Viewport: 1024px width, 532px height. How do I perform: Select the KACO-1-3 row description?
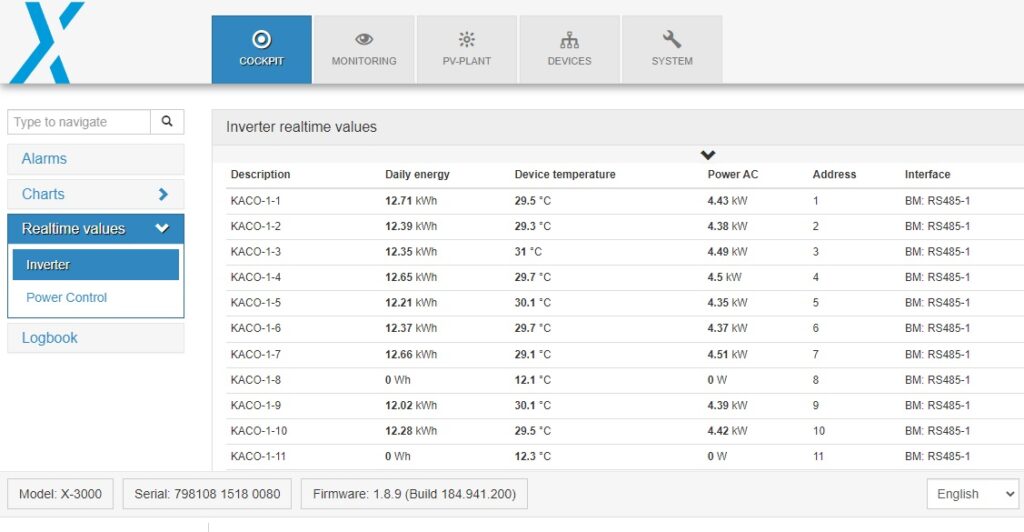coord(255,251)
